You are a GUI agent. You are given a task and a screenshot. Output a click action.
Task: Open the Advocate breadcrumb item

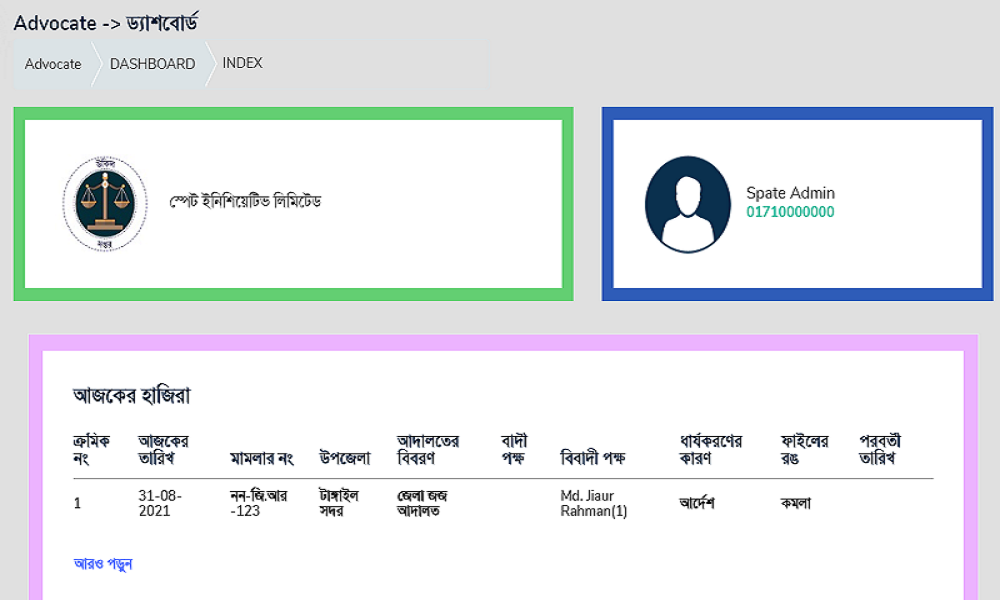[x=53, y=64]
